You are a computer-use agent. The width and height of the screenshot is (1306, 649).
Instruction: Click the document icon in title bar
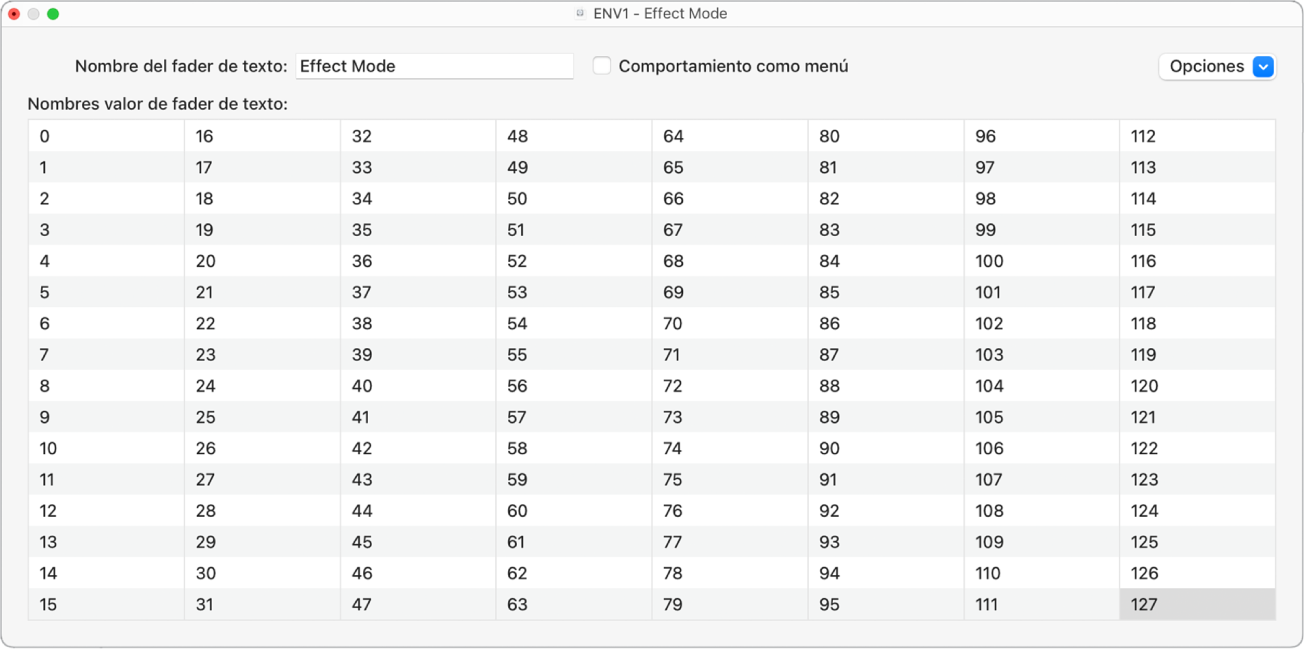(580, 14)
